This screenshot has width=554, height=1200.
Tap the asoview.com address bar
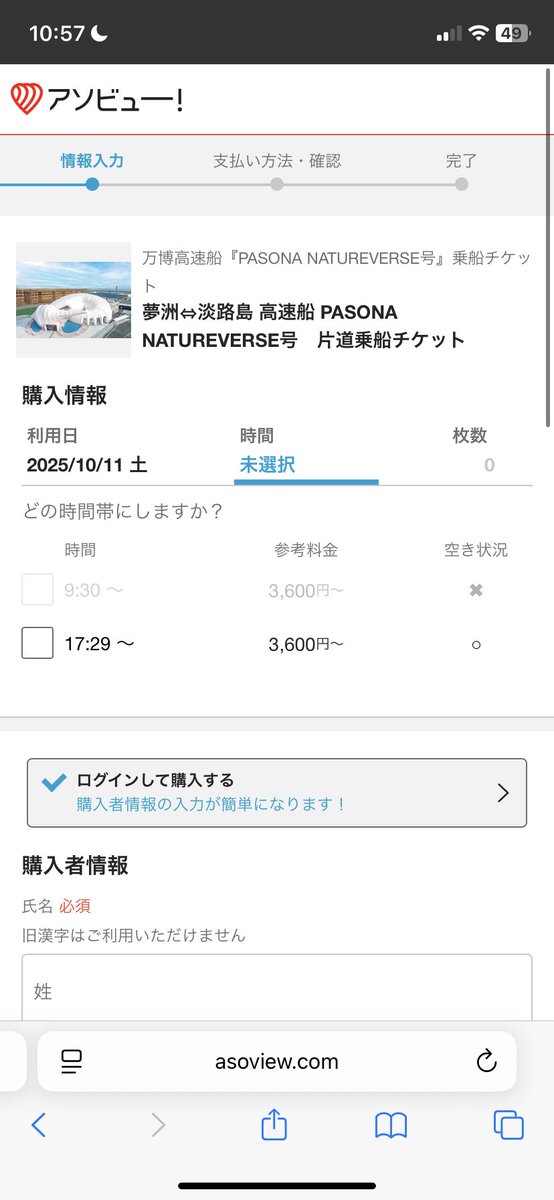277,1061
